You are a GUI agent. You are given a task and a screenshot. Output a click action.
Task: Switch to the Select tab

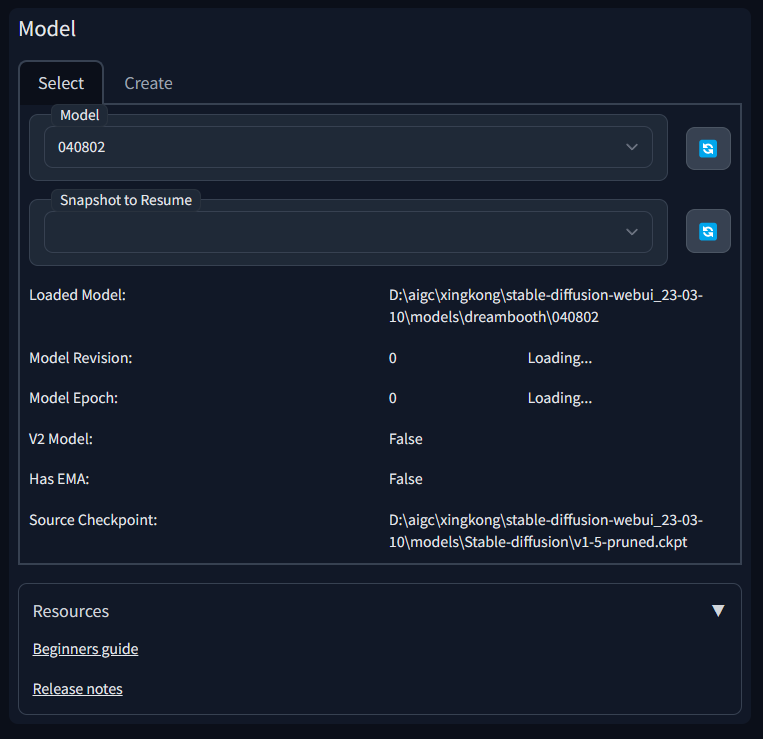click(x=61, y=83)
